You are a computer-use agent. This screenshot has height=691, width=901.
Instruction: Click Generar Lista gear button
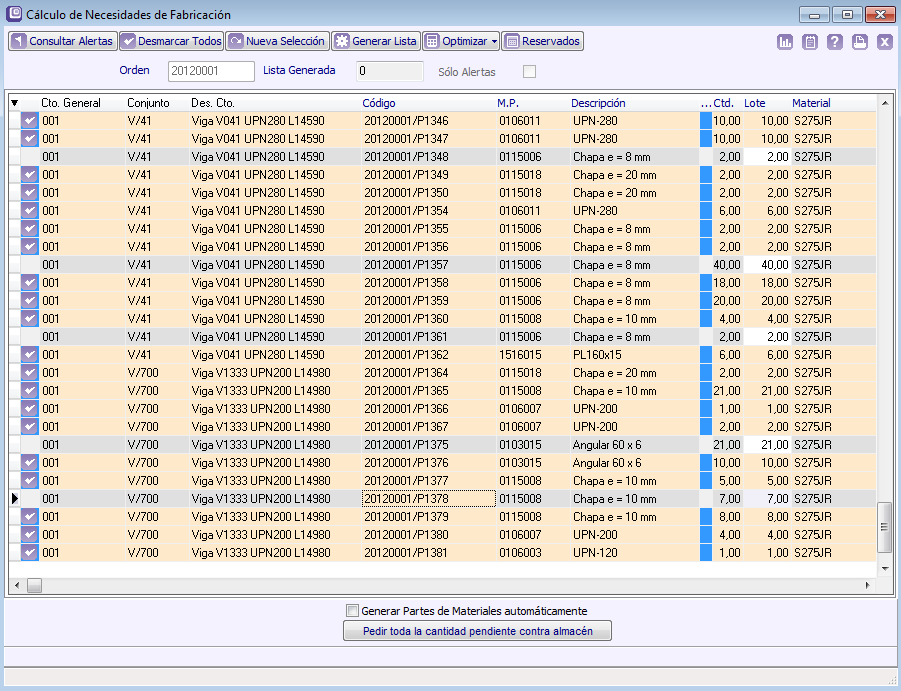[375, 41]
